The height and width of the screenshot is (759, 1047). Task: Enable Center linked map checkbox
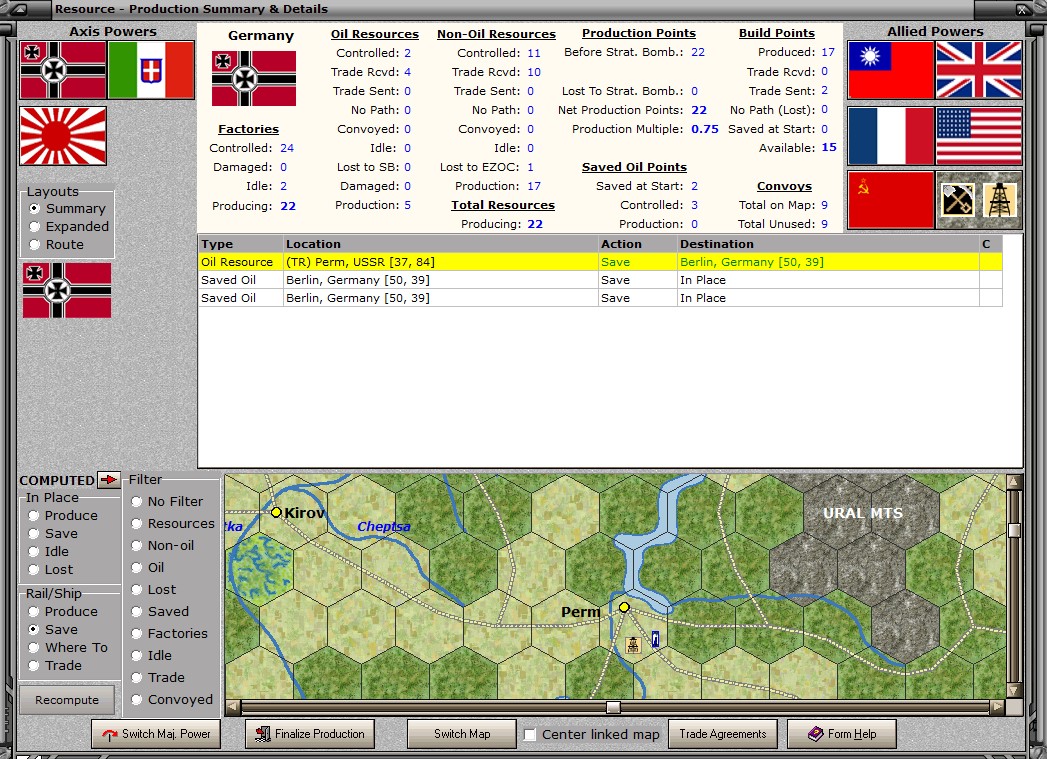coord(530,734)
